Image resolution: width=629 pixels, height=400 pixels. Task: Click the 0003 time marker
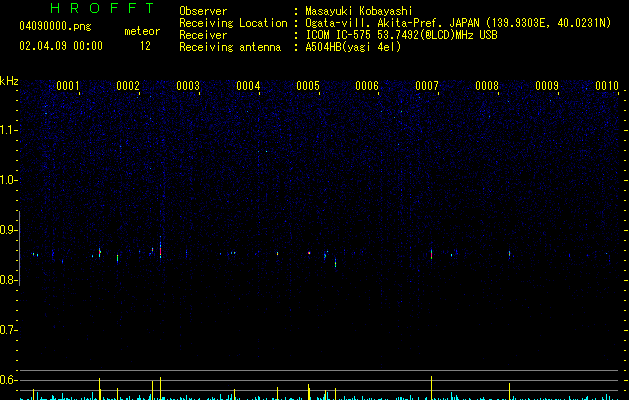tap(188, 86)
